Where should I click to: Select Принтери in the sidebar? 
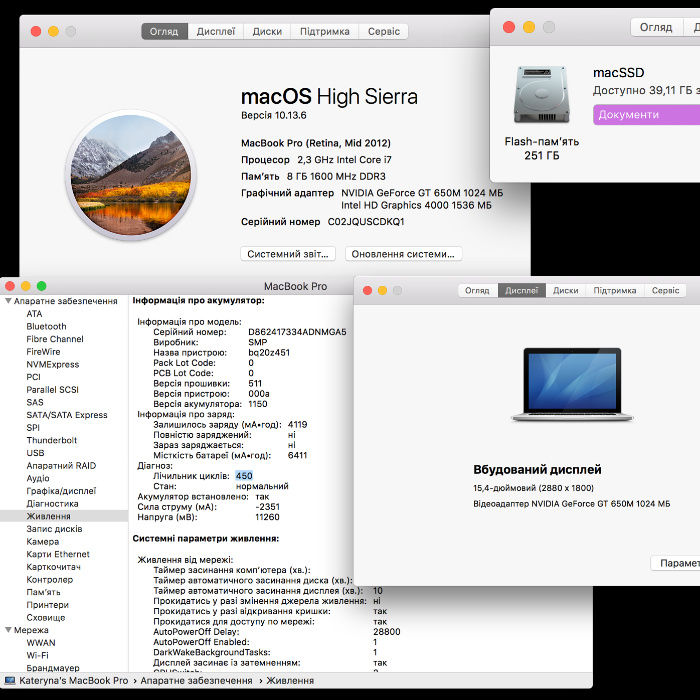(x=47, y=605)
